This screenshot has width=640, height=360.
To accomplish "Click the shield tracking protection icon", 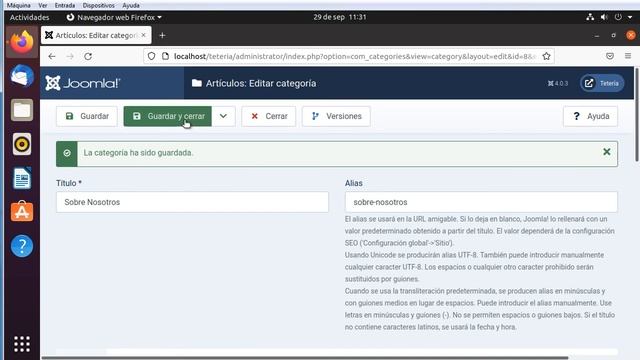I will coord(151,56).
